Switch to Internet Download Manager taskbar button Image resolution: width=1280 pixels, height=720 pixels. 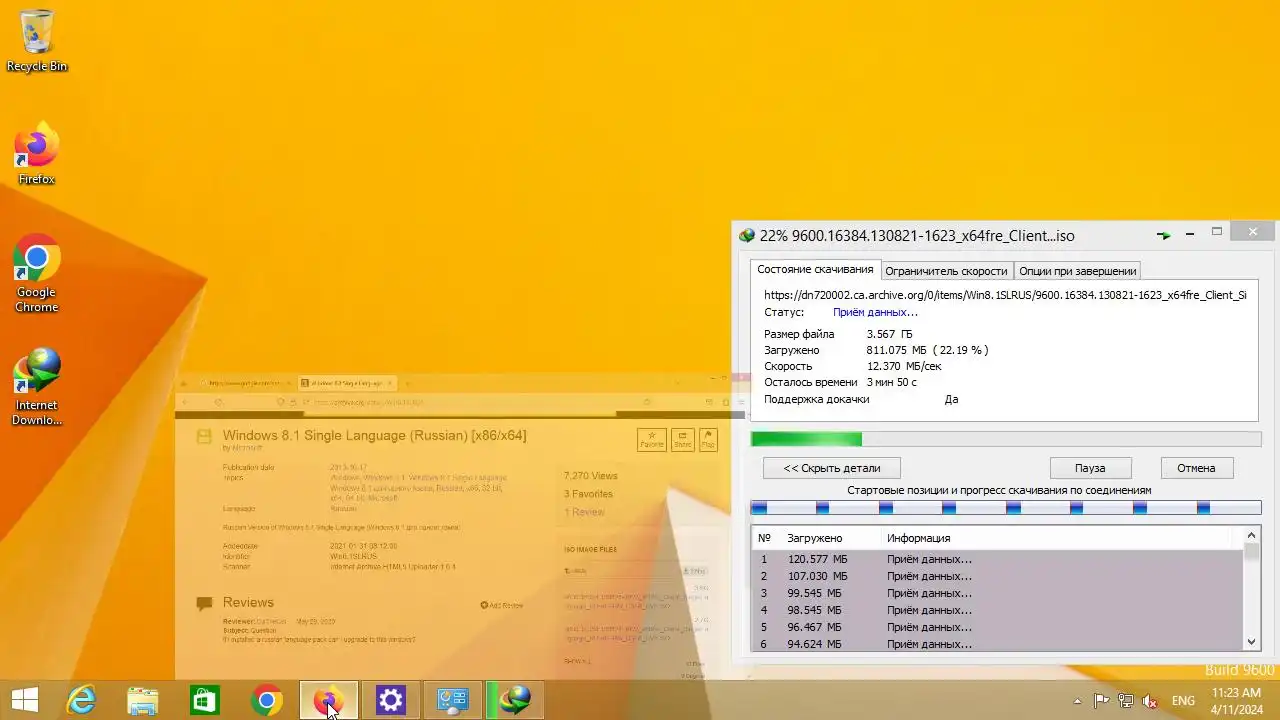point(515,700)
